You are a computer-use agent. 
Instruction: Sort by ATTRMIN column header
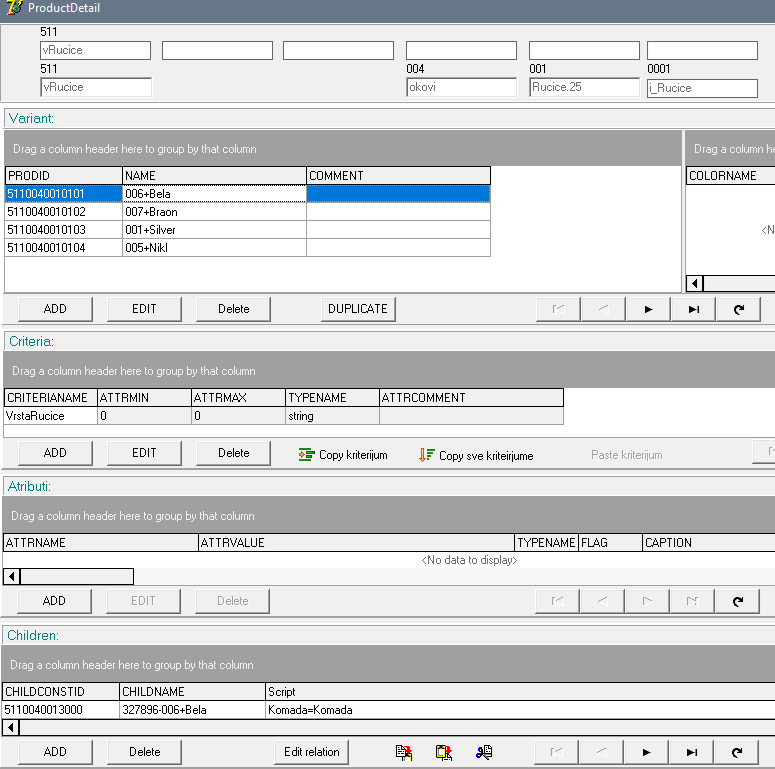(x=144, y=398)
